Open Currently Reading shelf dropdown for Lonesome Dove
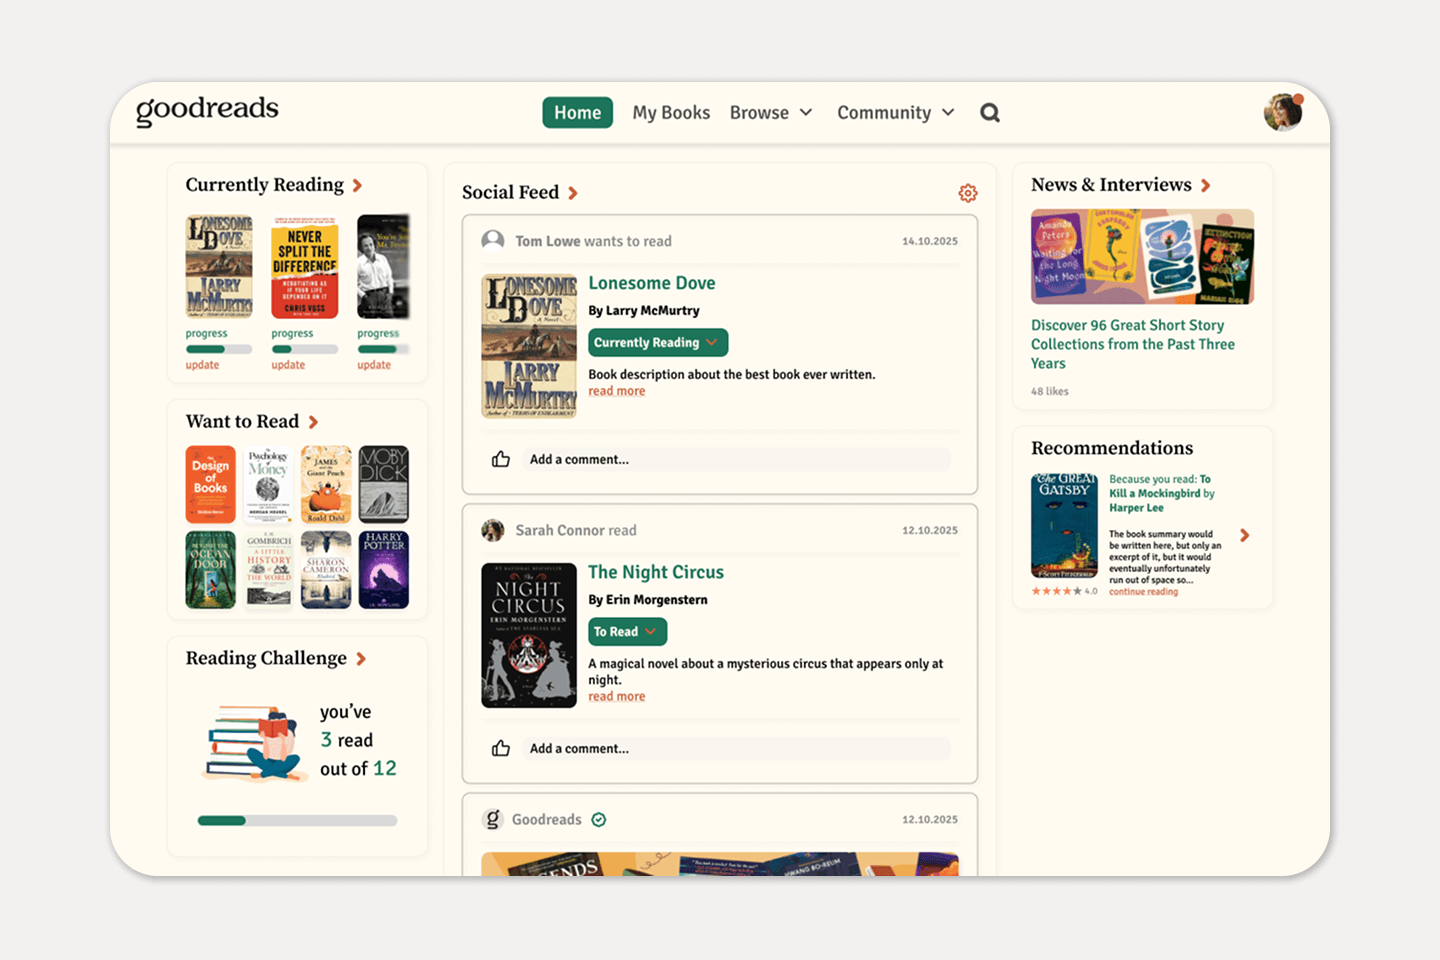Viewport: 1440px width, 960px height. point(658,342)
